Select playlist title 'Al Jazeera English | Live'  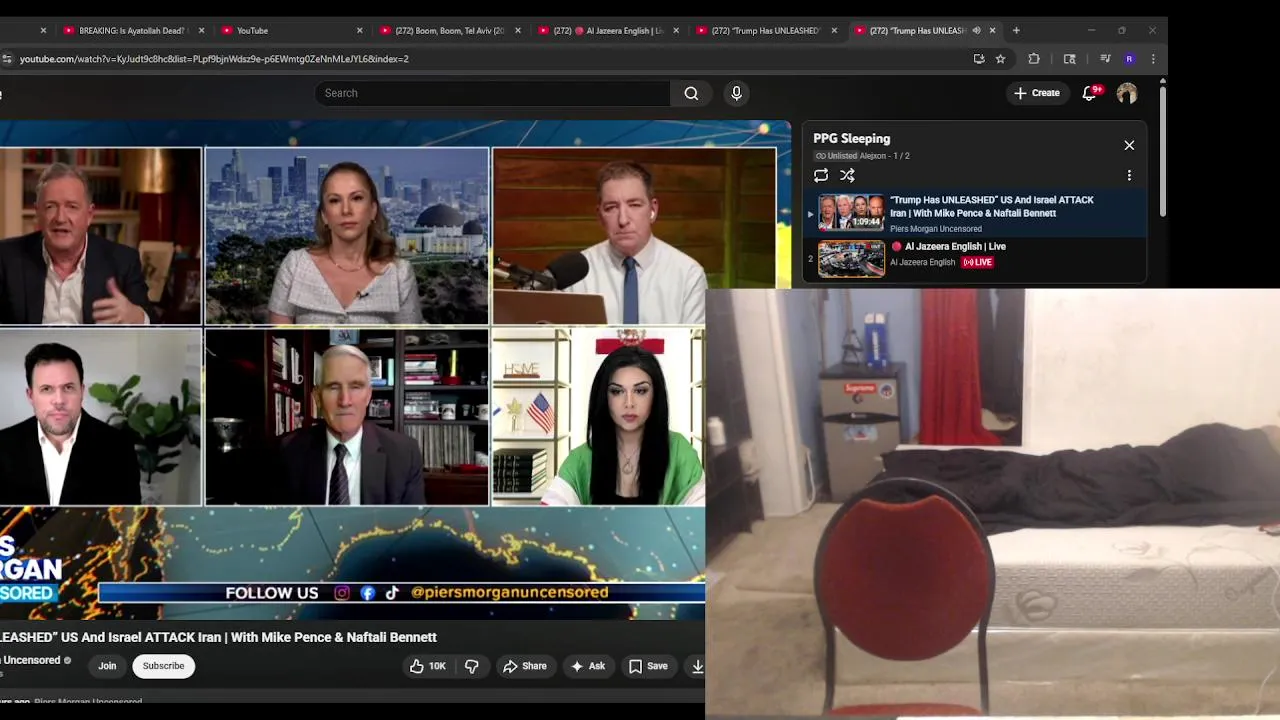pos(955,246)
